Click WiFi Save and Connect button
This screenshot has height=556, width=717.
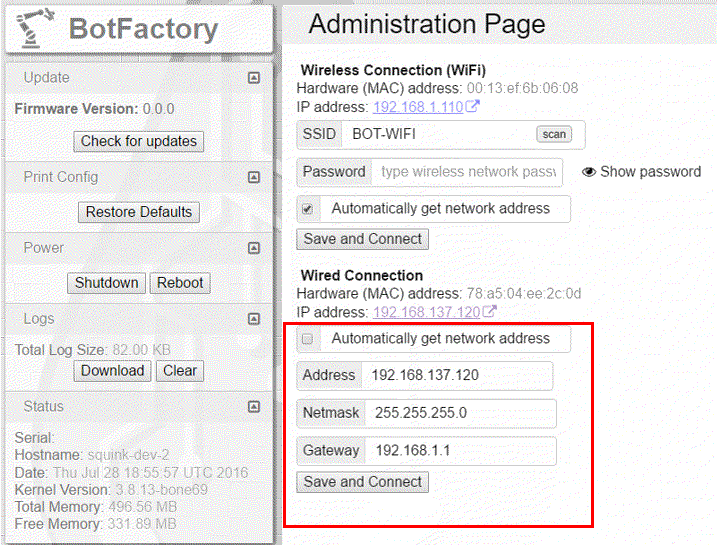pyautogui.click(x=363, y=239)
